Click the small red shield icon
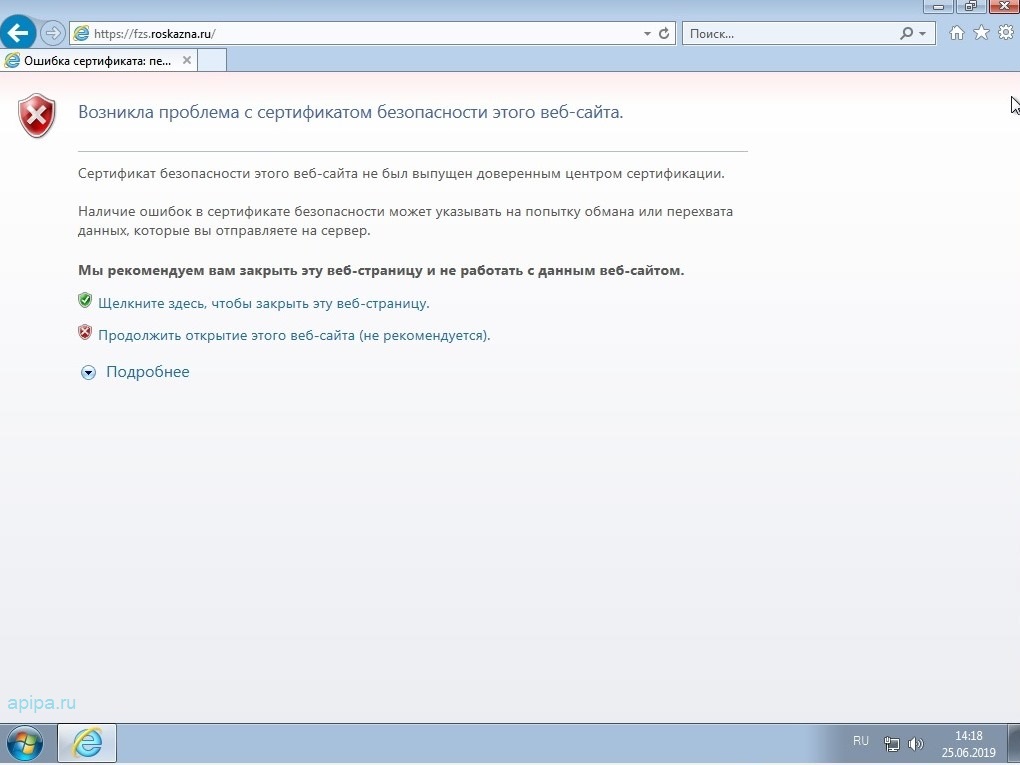 85,332
